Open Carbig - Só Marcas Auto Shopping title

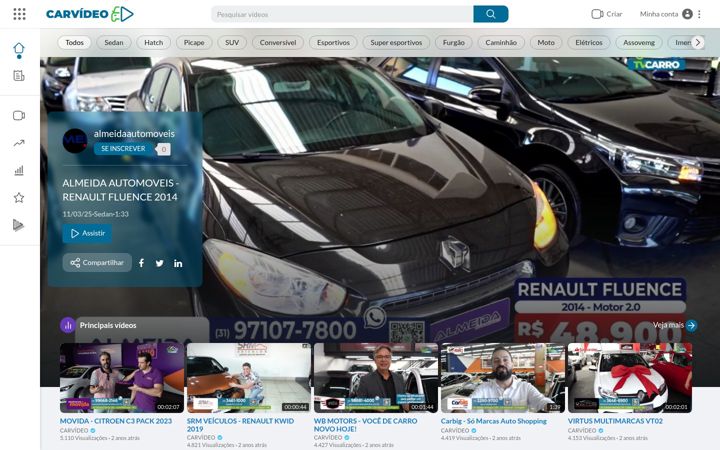(x=494, y=421)
